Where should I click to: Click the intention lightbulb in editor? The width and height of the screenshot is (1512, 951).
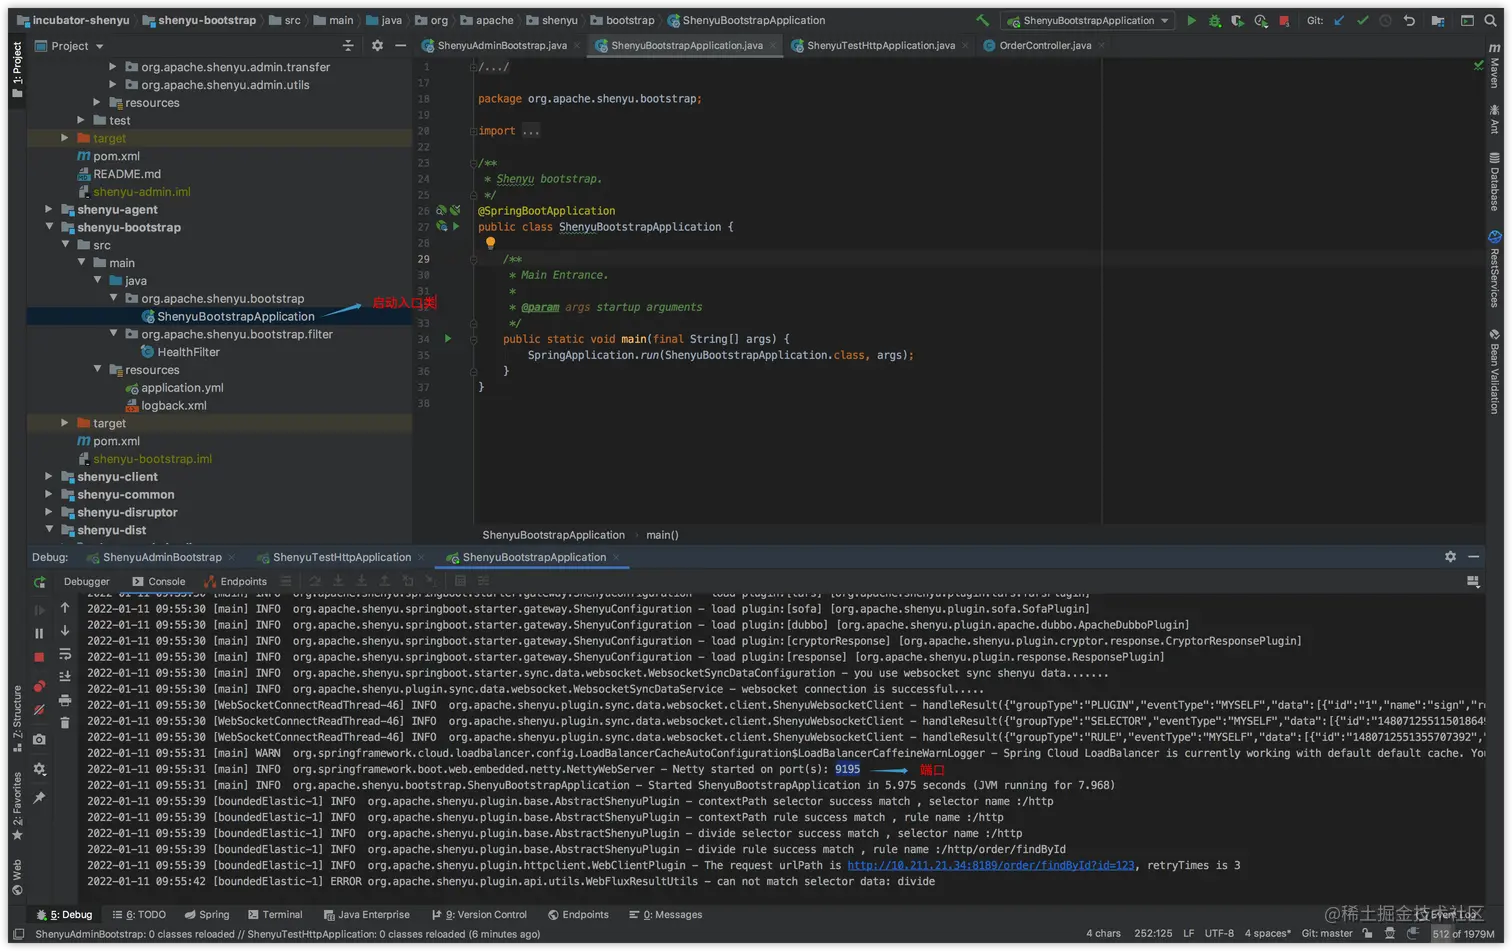[x=490, y=243]
